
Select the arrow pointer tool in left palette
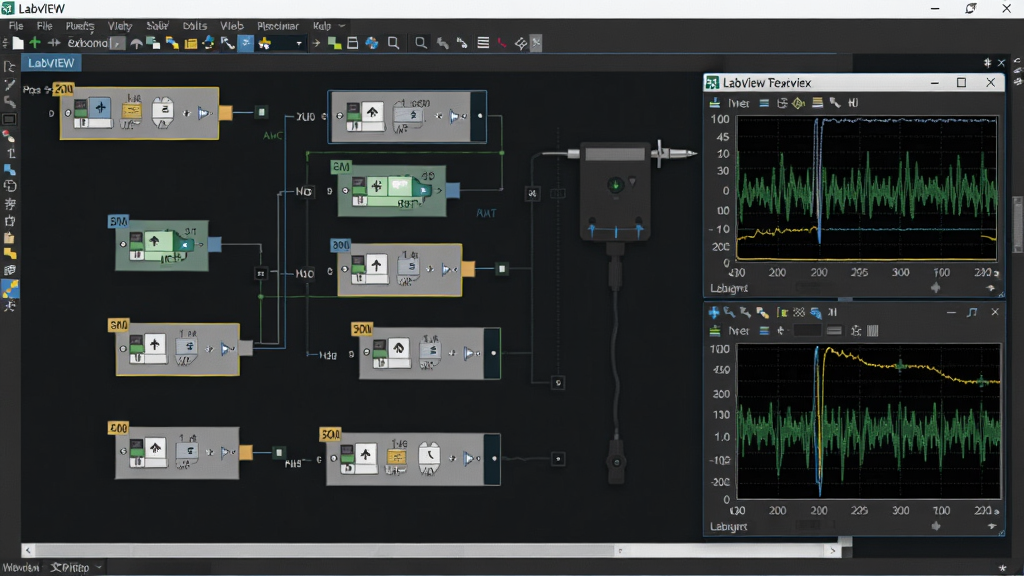(9, 67)
